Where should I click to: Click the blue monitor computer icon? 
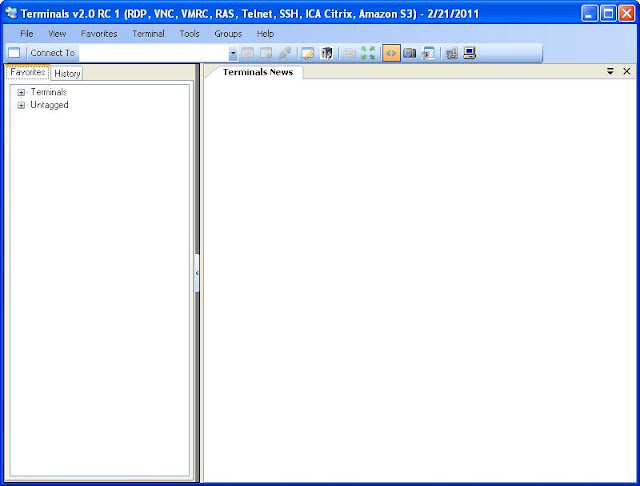470,53
